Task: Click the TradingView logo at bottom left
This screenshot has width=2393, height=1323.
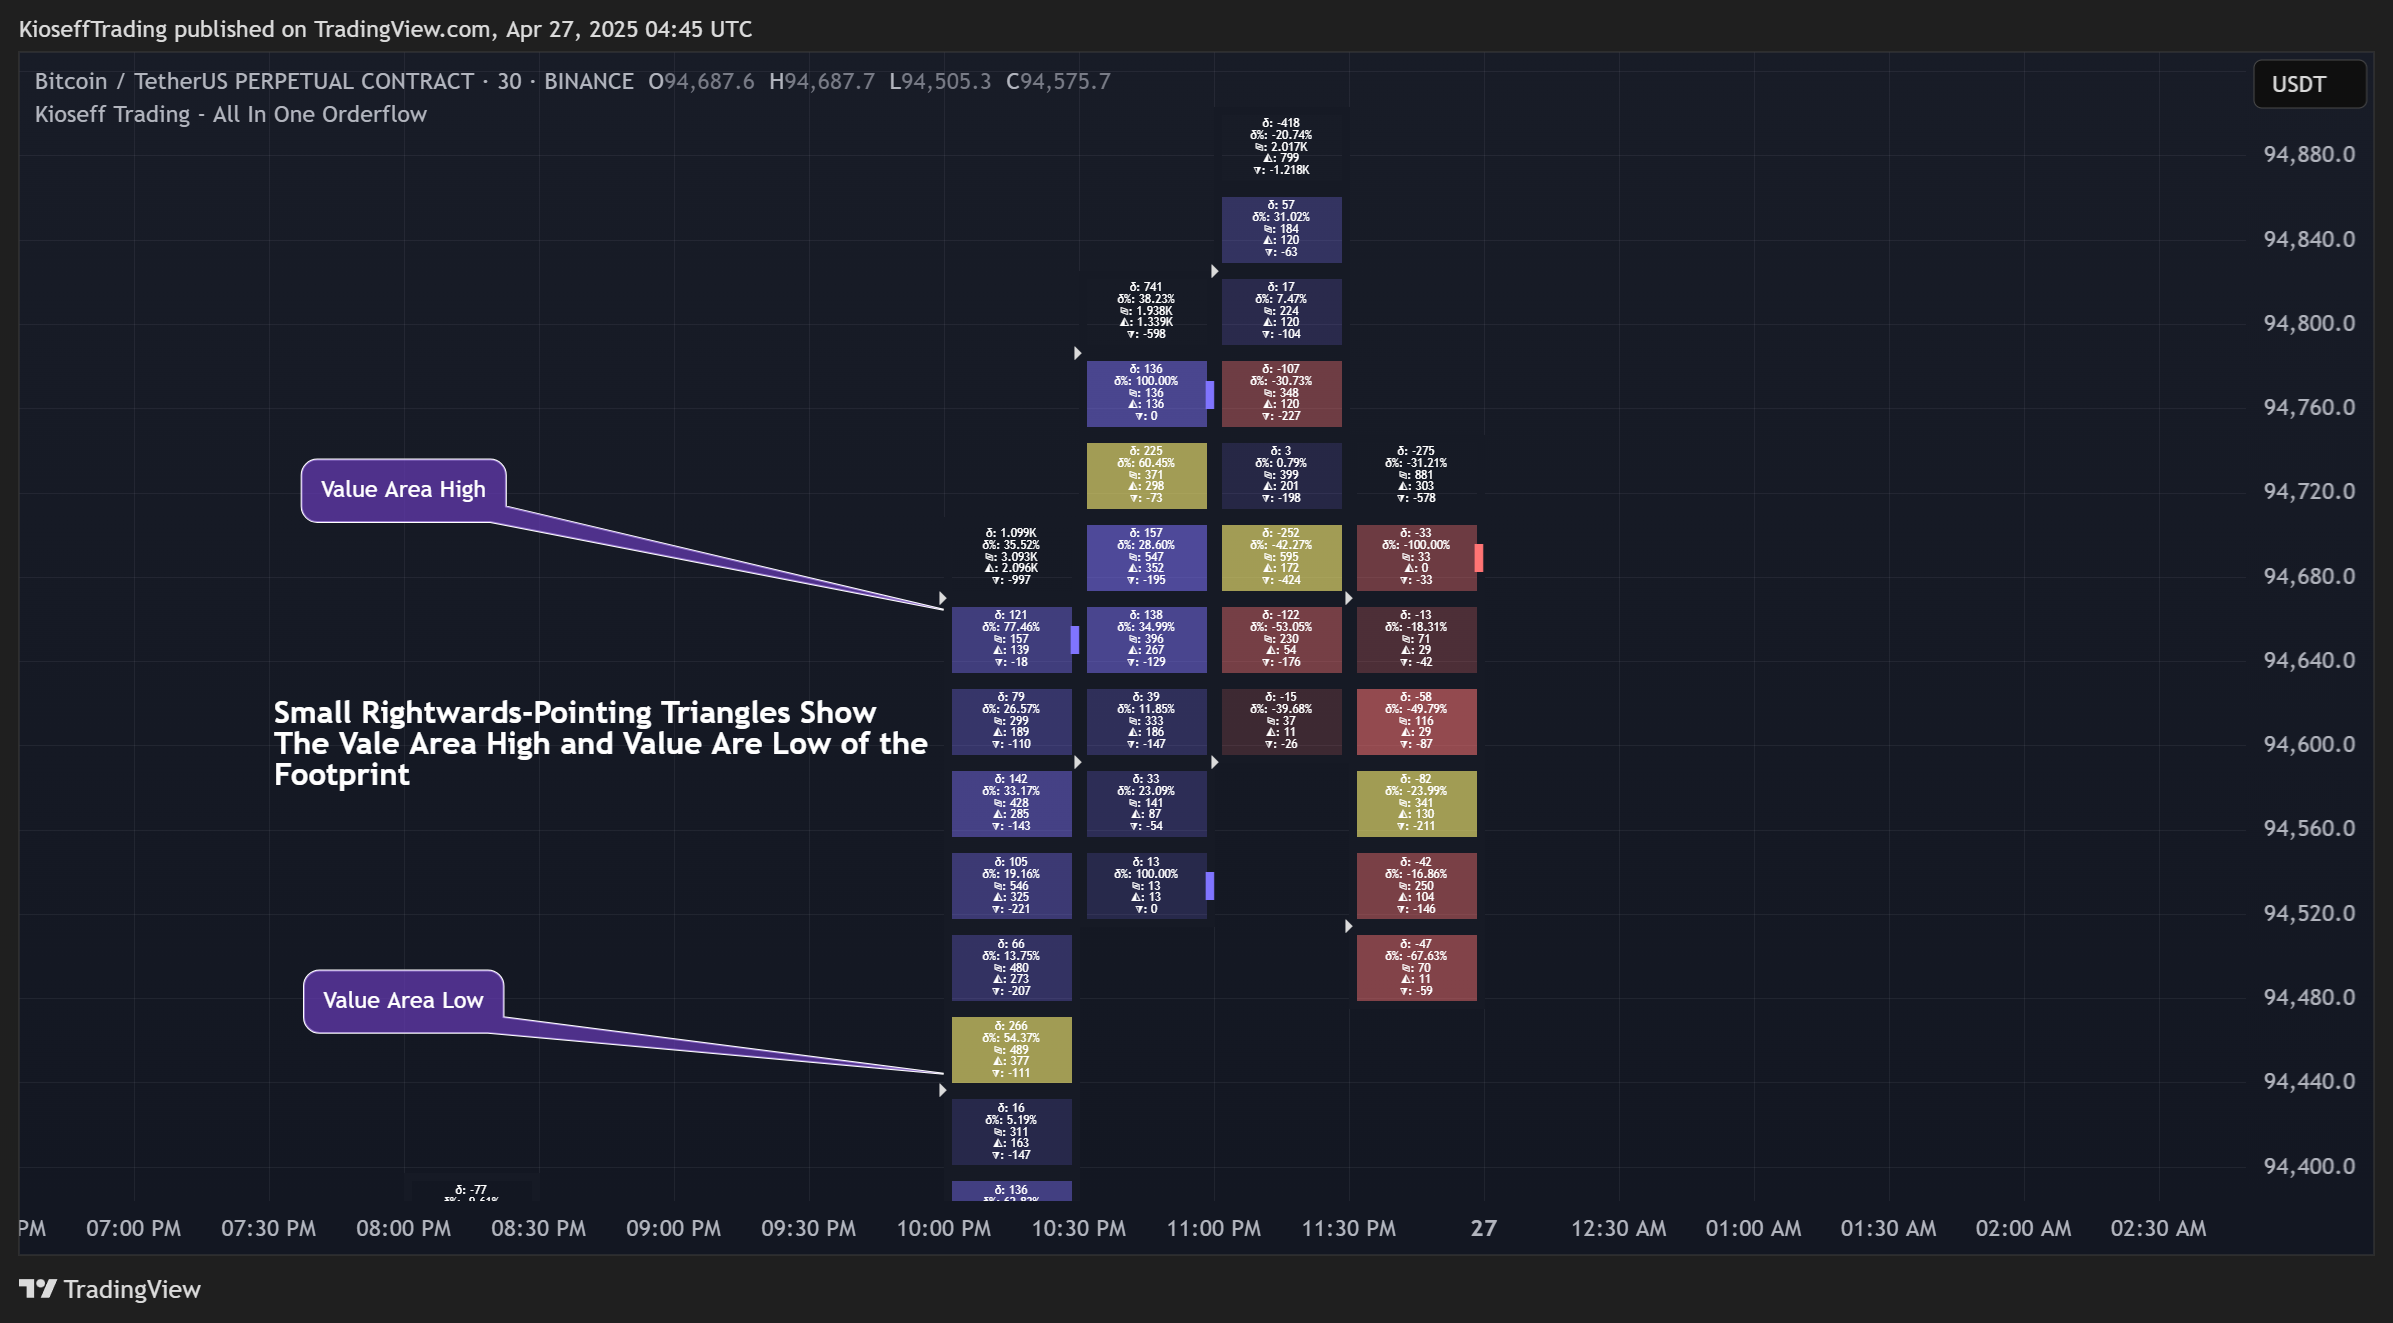Action: pos(110,1289)
